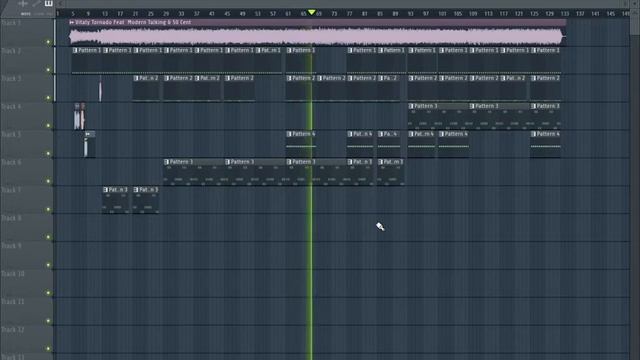The width and height of the screenshot is (640, 360).
Task: Toggle the Track 11 mute LED
Action: coord(48,320)
